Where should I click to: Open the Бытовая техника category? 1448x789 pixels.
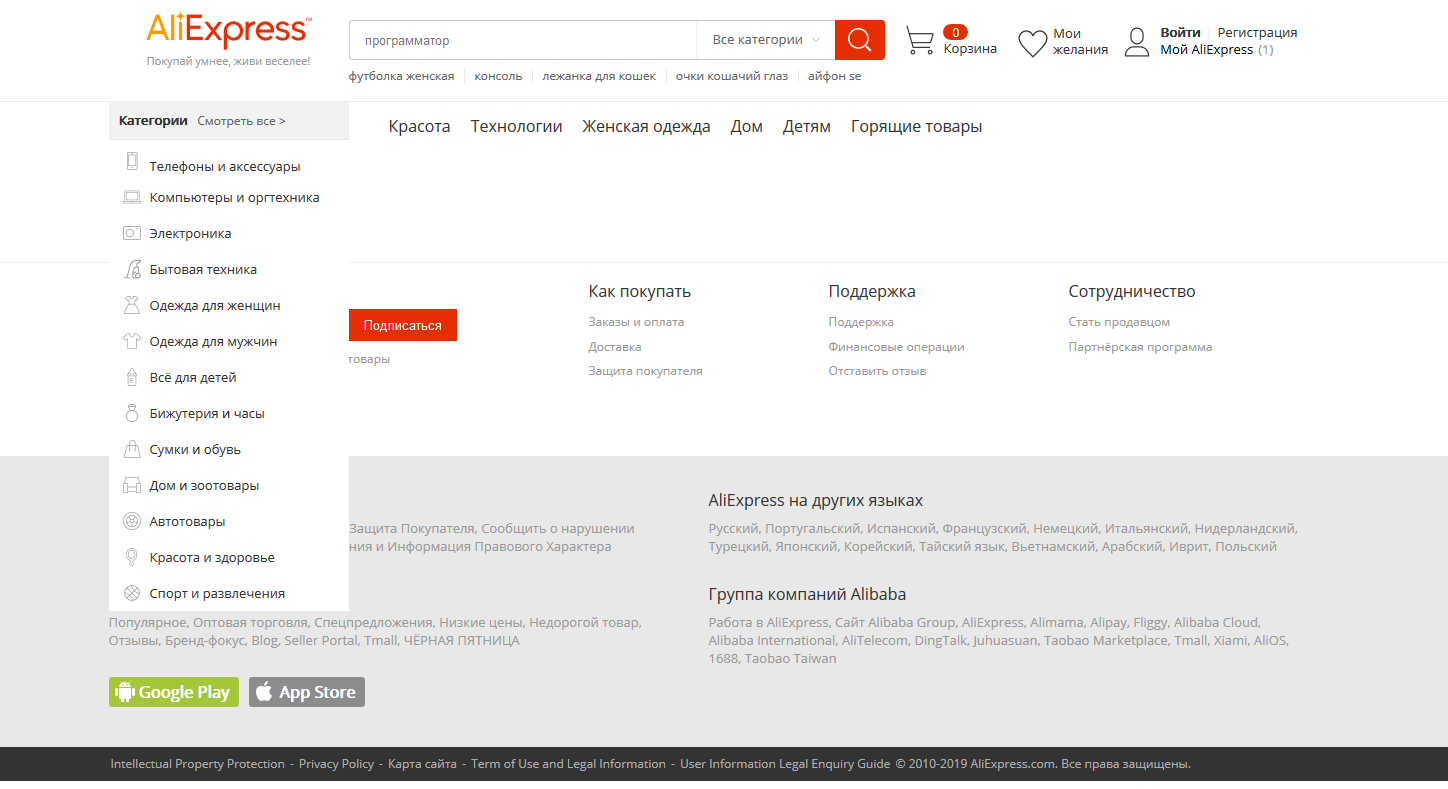pyautogui.click(x=203, y=270)
